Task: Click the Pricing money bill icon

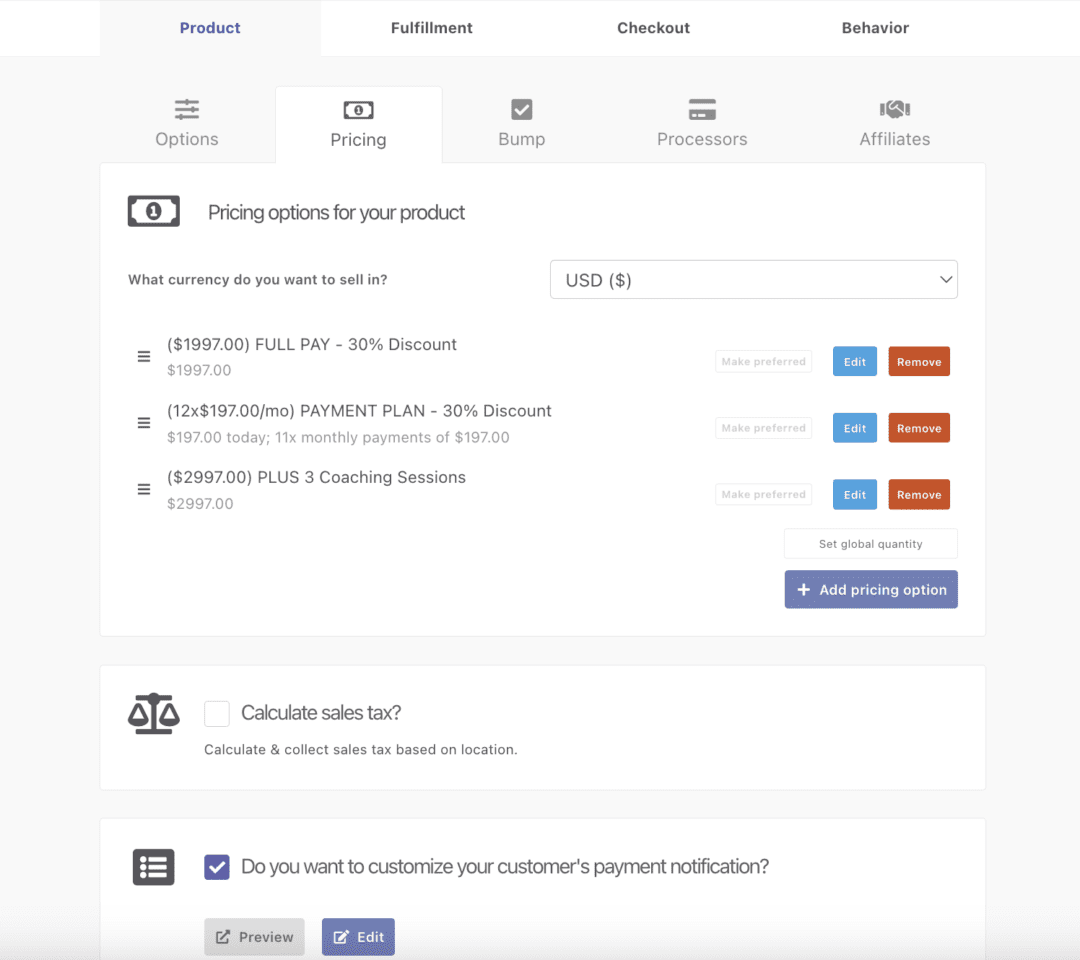Action: 358,110
